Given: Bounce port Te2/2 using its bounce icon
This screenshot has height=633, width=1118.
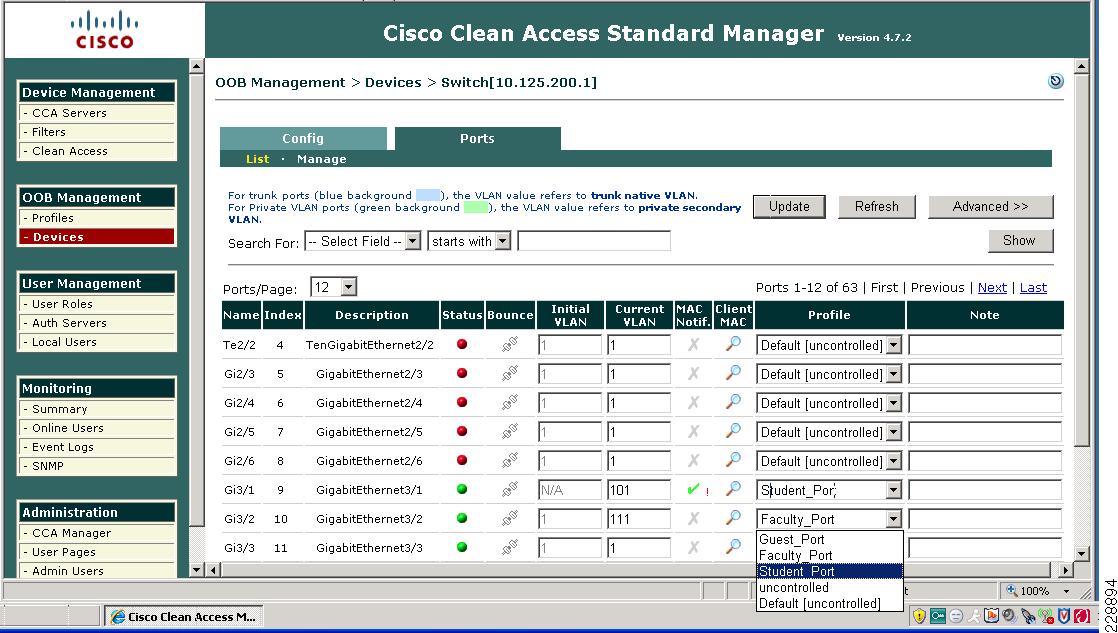Looking at the screenshot, I should tap(510, 345).
